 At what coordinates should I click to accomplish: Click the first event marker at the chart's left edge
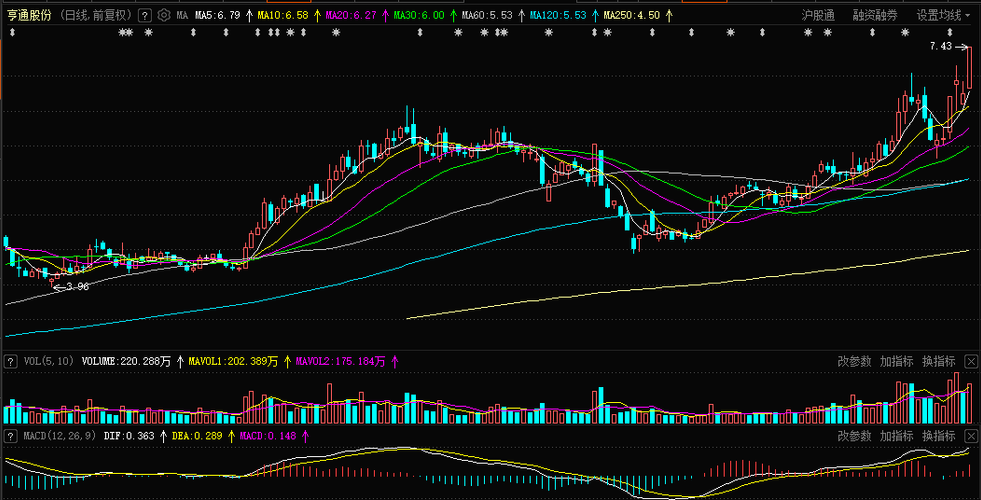11,32
